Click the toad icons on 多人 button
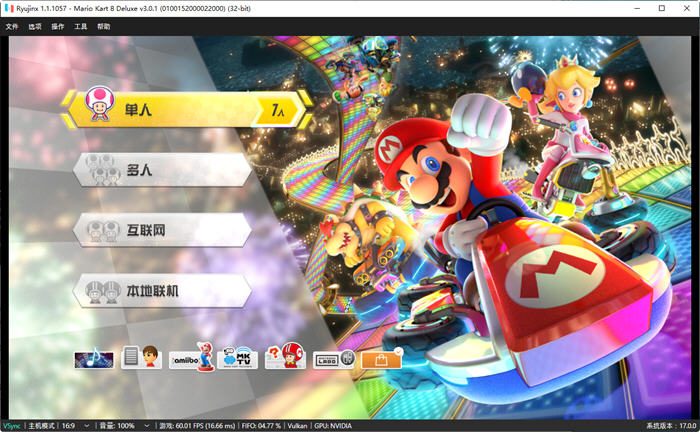The height and width of the screenshot is (432, 700). pos(102,169)
